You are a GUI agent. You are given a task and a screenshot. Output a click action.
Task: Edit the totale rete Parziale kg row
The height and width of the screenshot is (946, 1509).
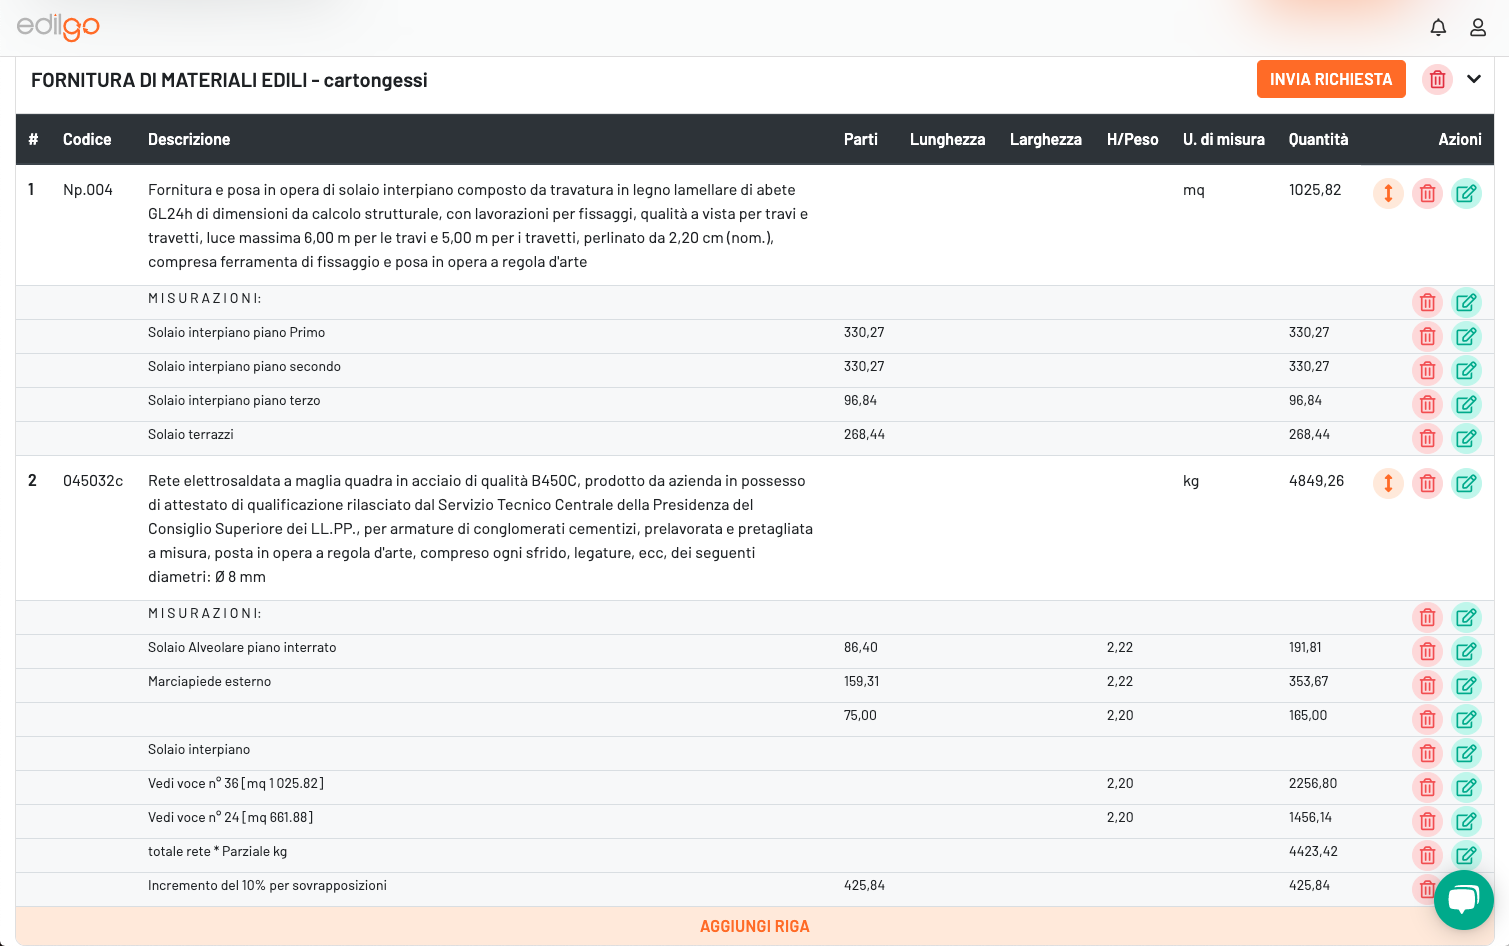tap(1466, 855)
